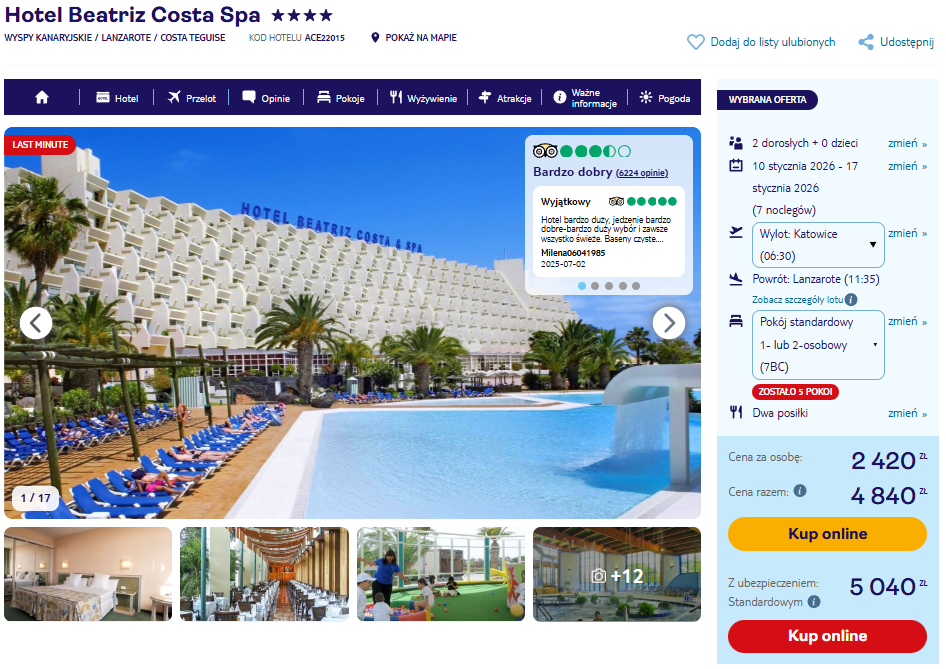Open info icon next to Cena razem
Viewport: 946px width, 669px height.
click(800, 490)
